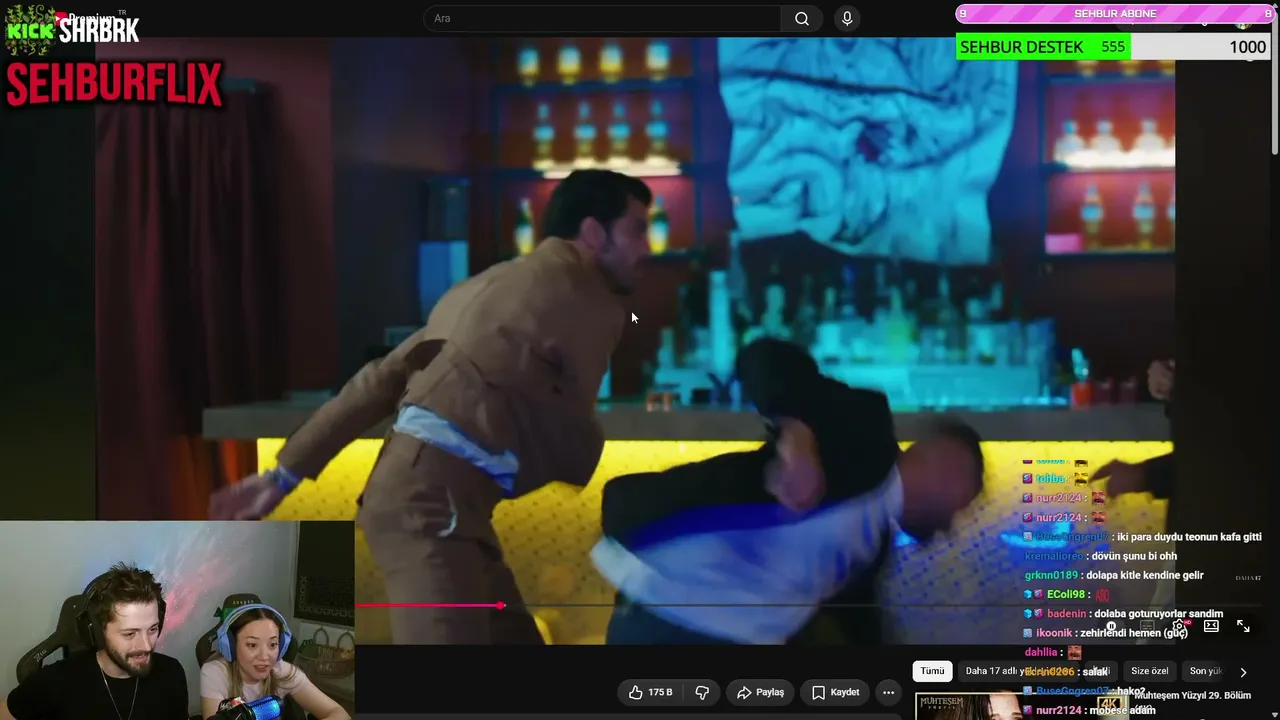The image size is (1280, 720).
Task: Open the three-dot more actions menu
Action: 888,692
